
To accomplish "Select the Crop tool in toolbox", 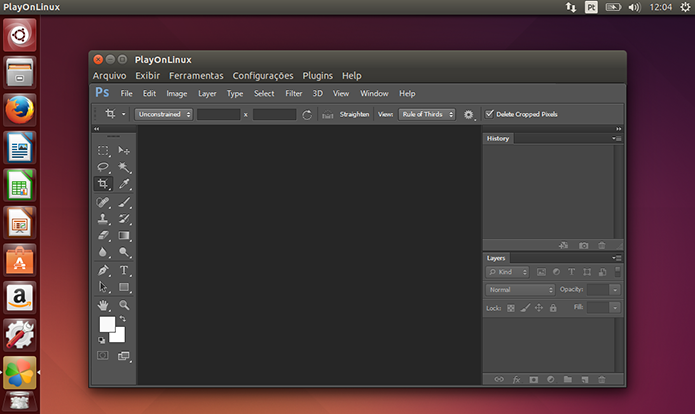I will [103, 184].
